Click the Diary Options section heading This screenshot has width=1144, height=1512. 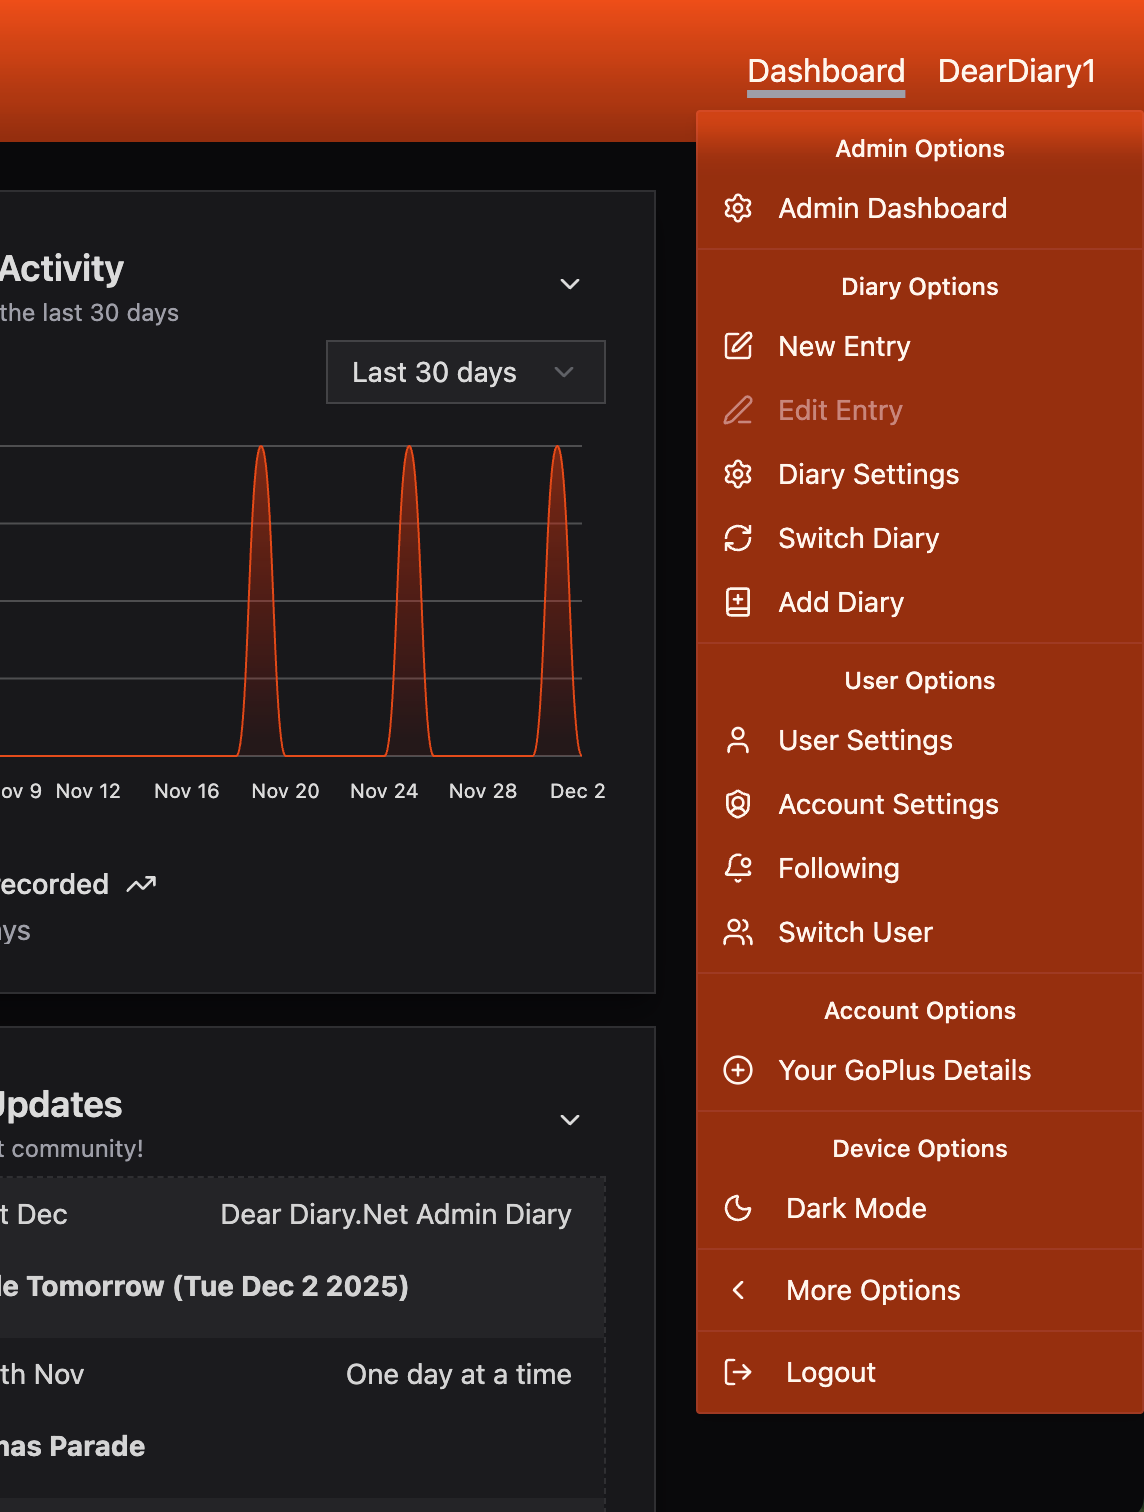[920, 287]
